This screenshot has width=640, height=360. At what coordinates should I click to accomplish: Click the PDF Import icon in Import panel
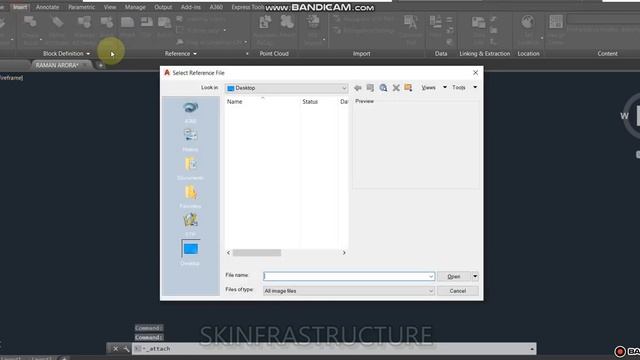tap(313, 22)
